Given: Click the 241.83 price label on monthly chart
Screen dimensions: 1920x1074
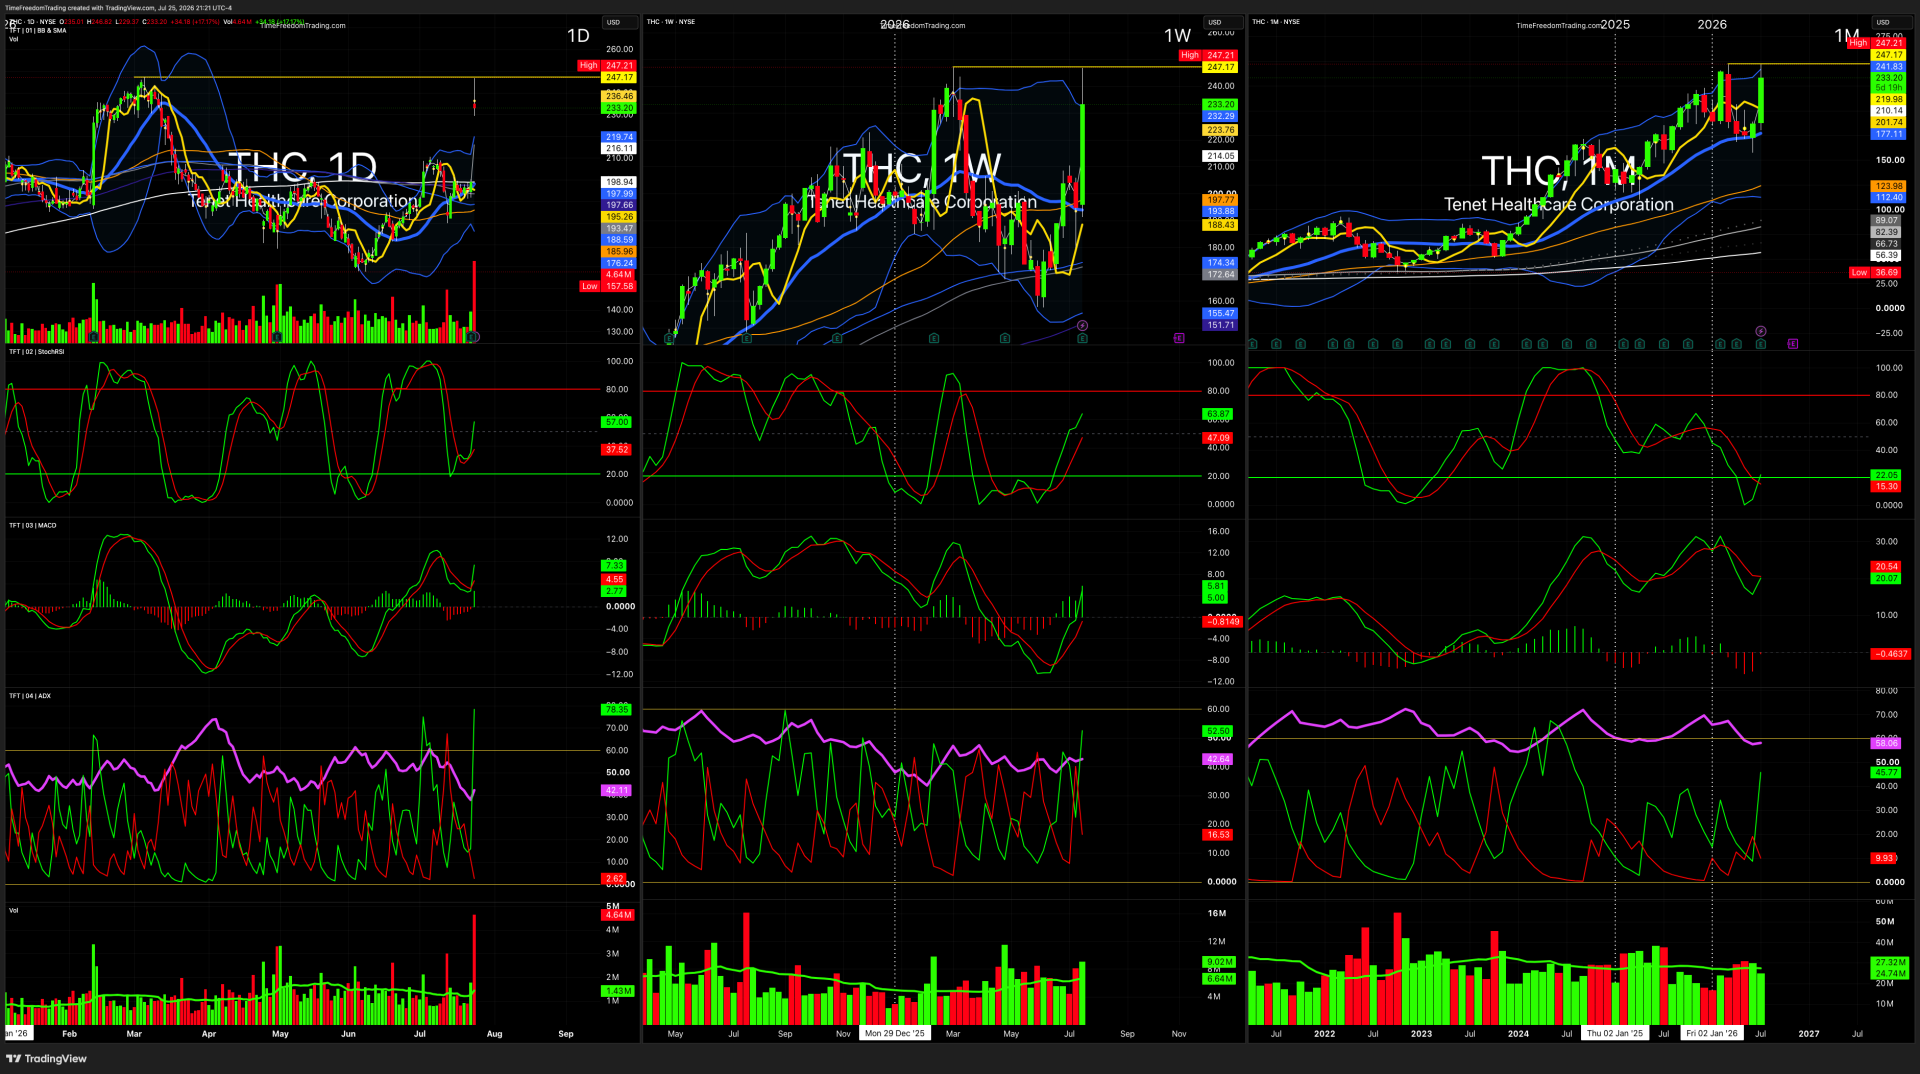Looking at the screenshot, I should pyautogui.click(x=1889, y=67).
